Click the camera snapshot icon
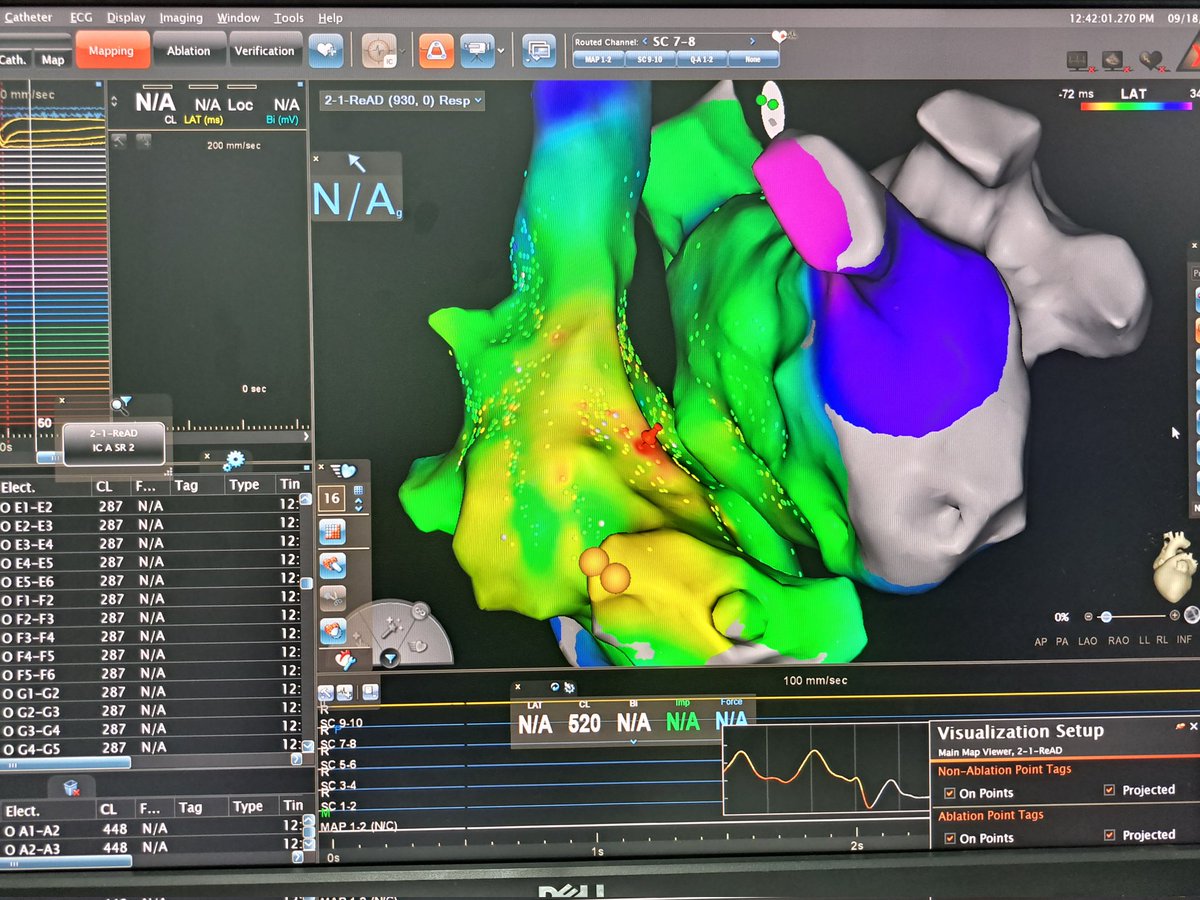This screenshot has height=900, width=1200. click(x=476, y=50)
